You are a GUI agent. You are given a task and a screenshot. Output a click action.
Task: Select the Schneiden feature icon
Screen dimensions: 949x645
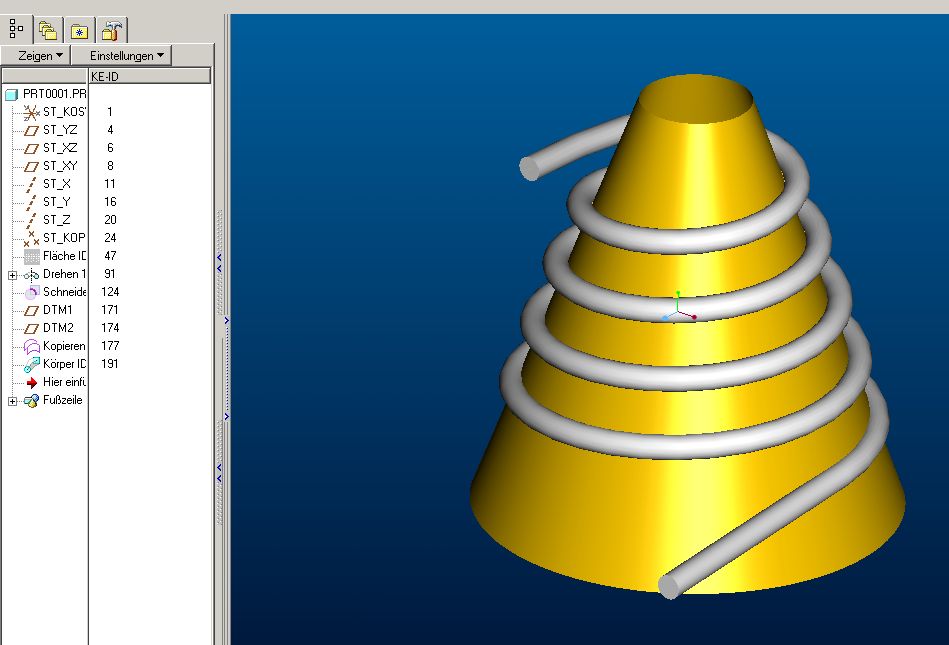31,292
